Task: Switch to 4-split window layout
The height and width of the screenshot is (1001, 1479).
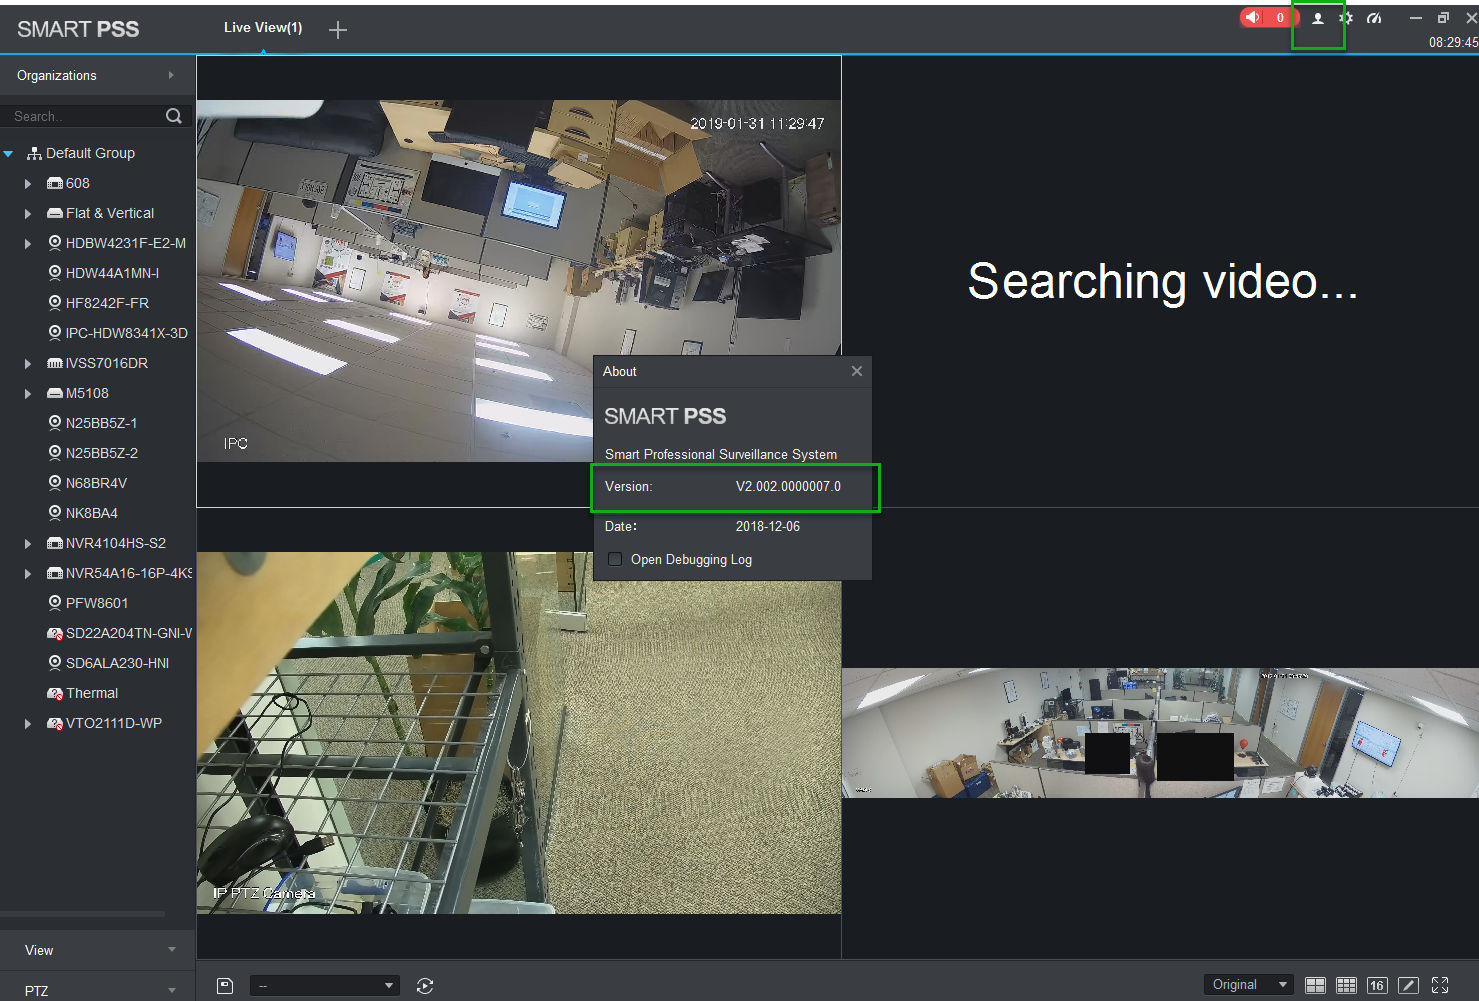Action: pyautogui.click(x=1315, y=985)
